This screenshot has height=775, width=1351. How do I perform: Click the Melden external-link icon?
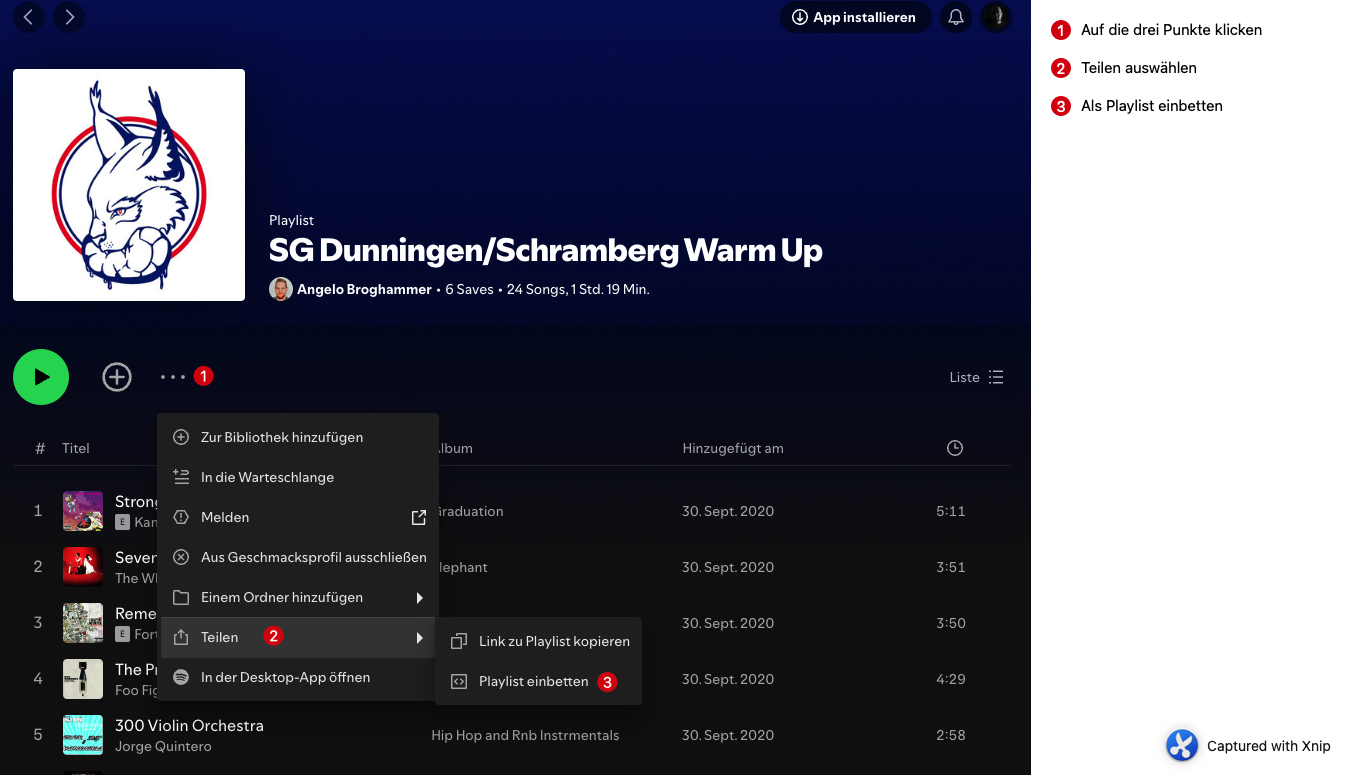418,517
